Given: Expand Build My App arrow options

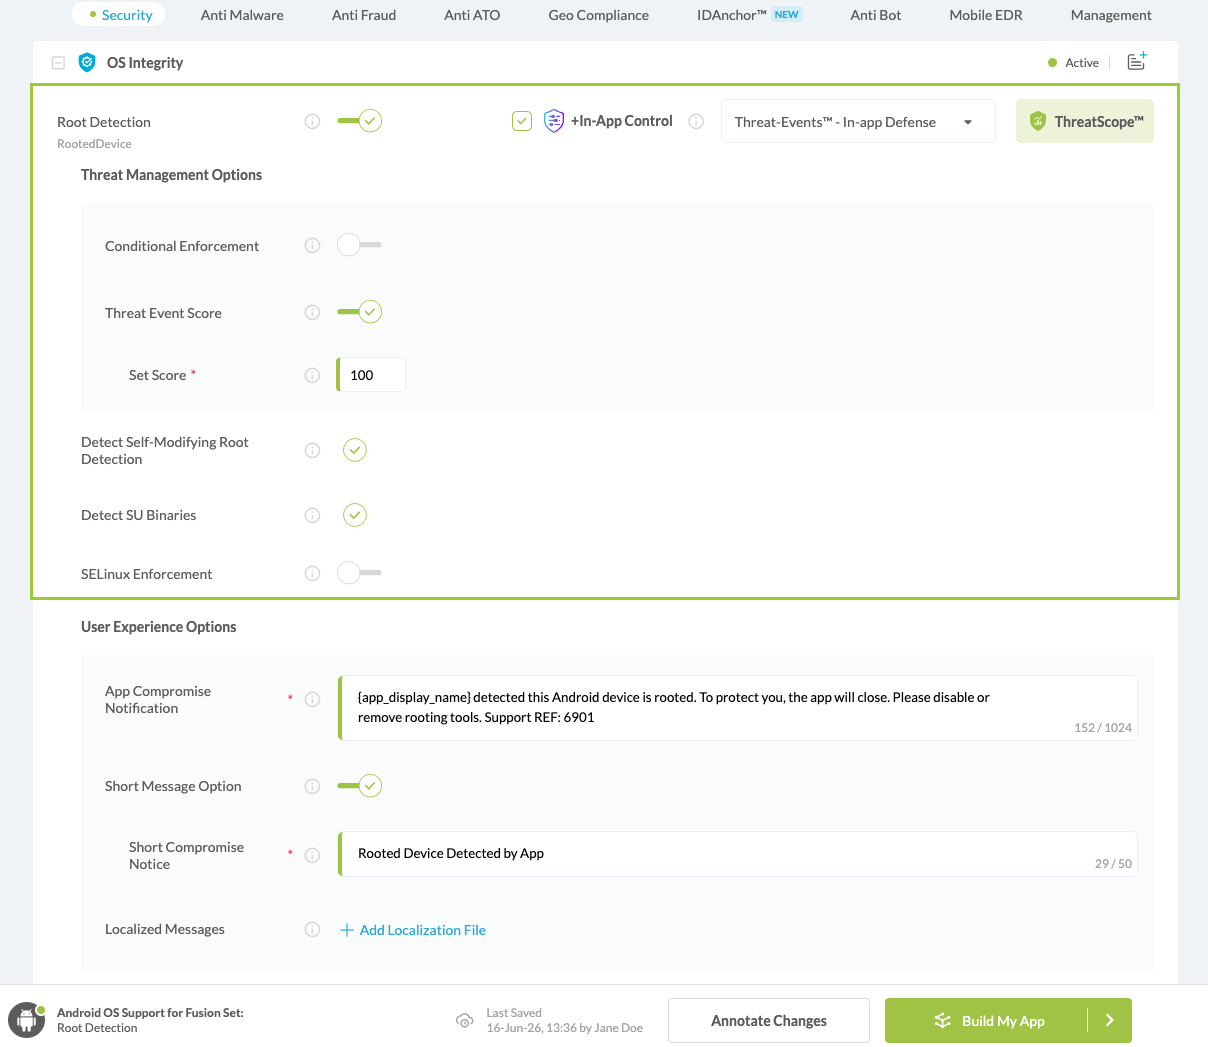Looking at the screenshot, I should [1110, 1021].
